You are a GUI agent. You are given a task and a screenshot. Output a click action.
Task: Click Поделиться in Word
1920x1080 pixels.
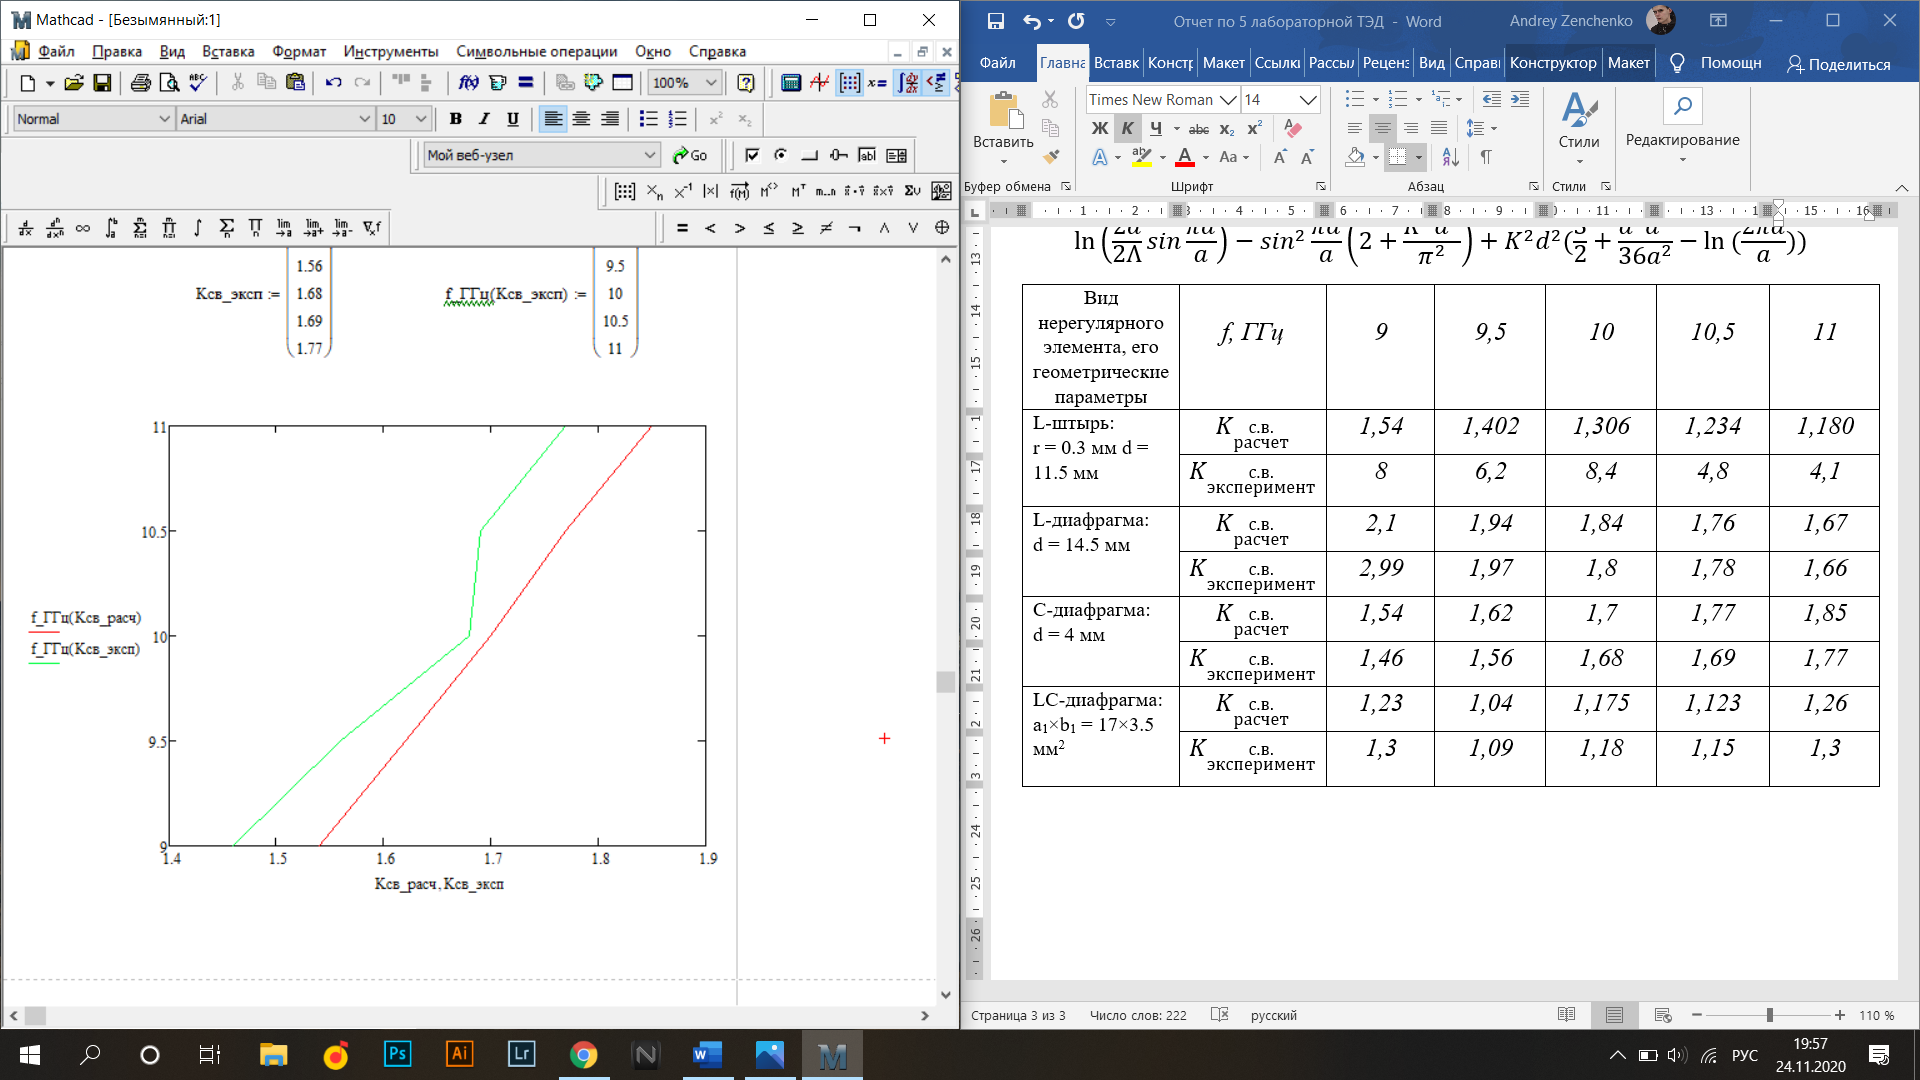click(1838, 64)
